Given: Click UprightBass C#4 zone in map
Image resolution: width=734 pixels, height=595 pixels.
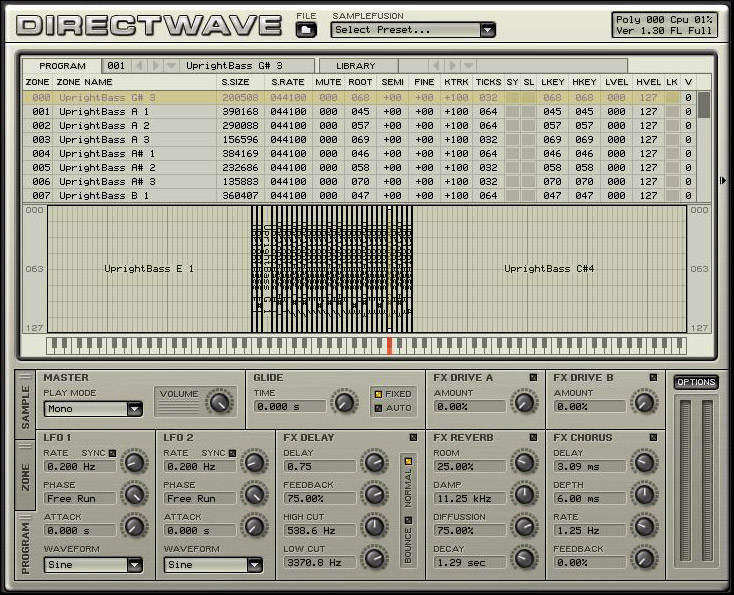Looking at the screenshot, I should (549, 269).
